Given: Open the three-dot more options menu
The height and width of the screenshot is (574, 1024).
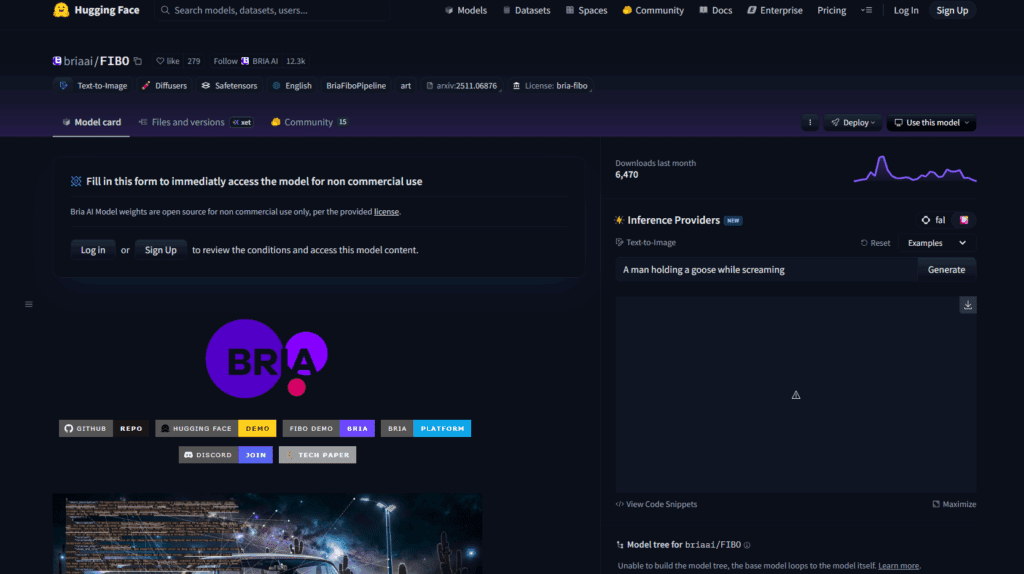Looking at the screenshot, I should 810,123.
